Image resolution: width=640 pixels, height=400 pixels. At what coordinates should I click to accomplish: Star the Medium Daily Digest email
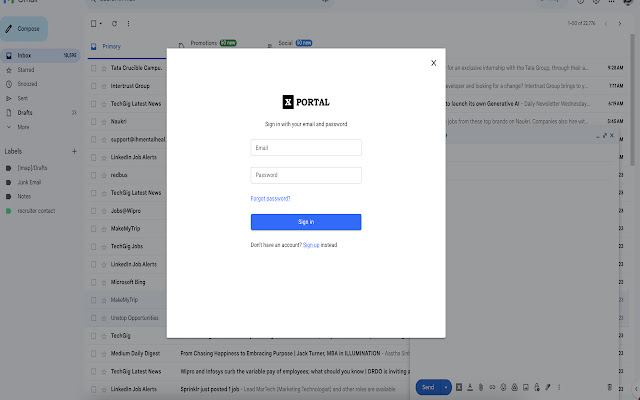(104, 353)
